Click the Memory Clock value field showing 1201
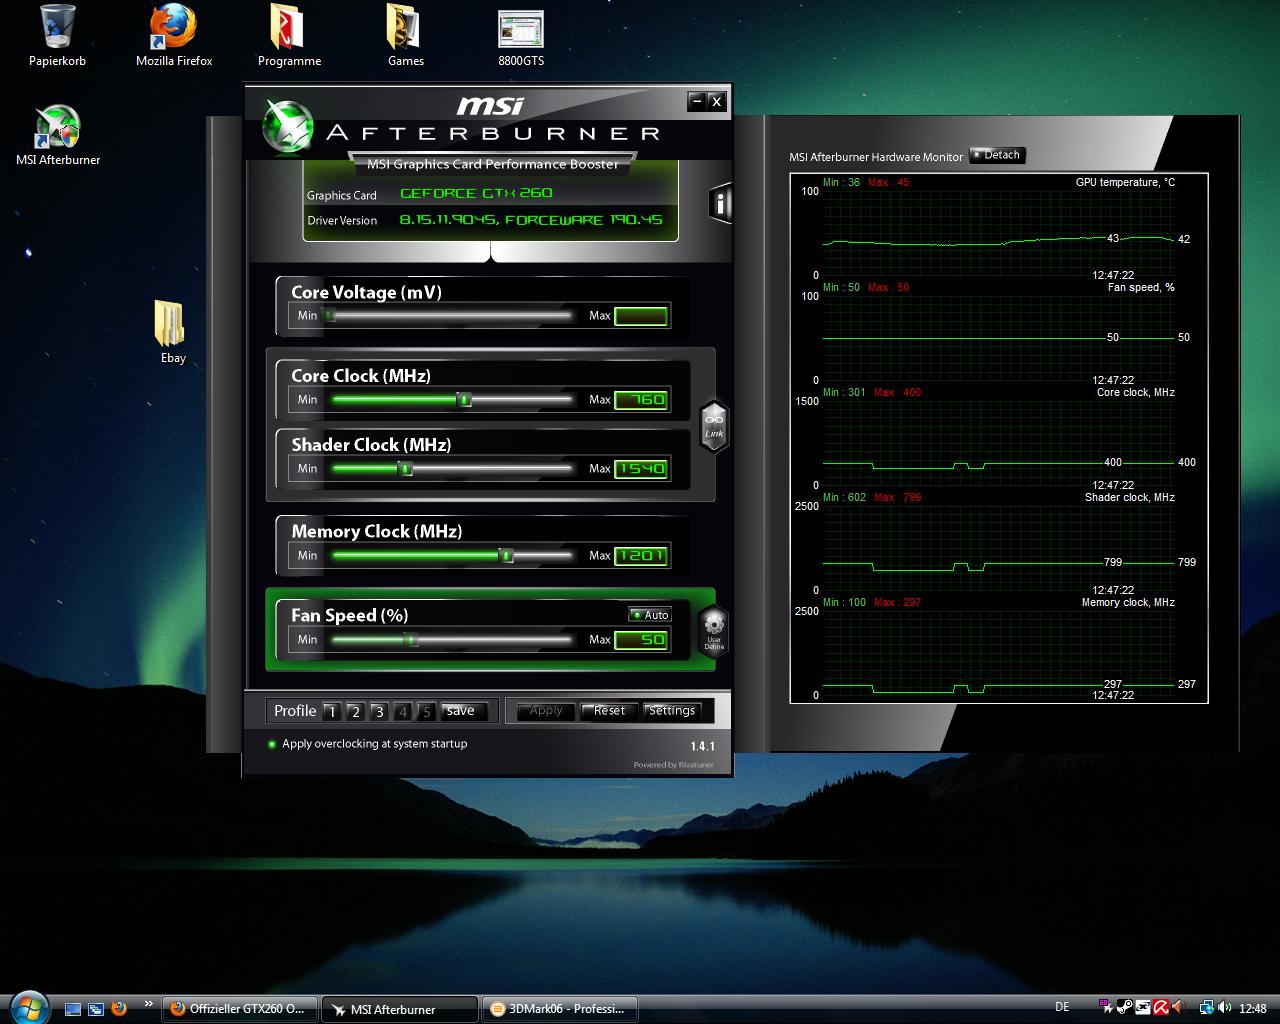1280x1024 pixels. (640, 556)
